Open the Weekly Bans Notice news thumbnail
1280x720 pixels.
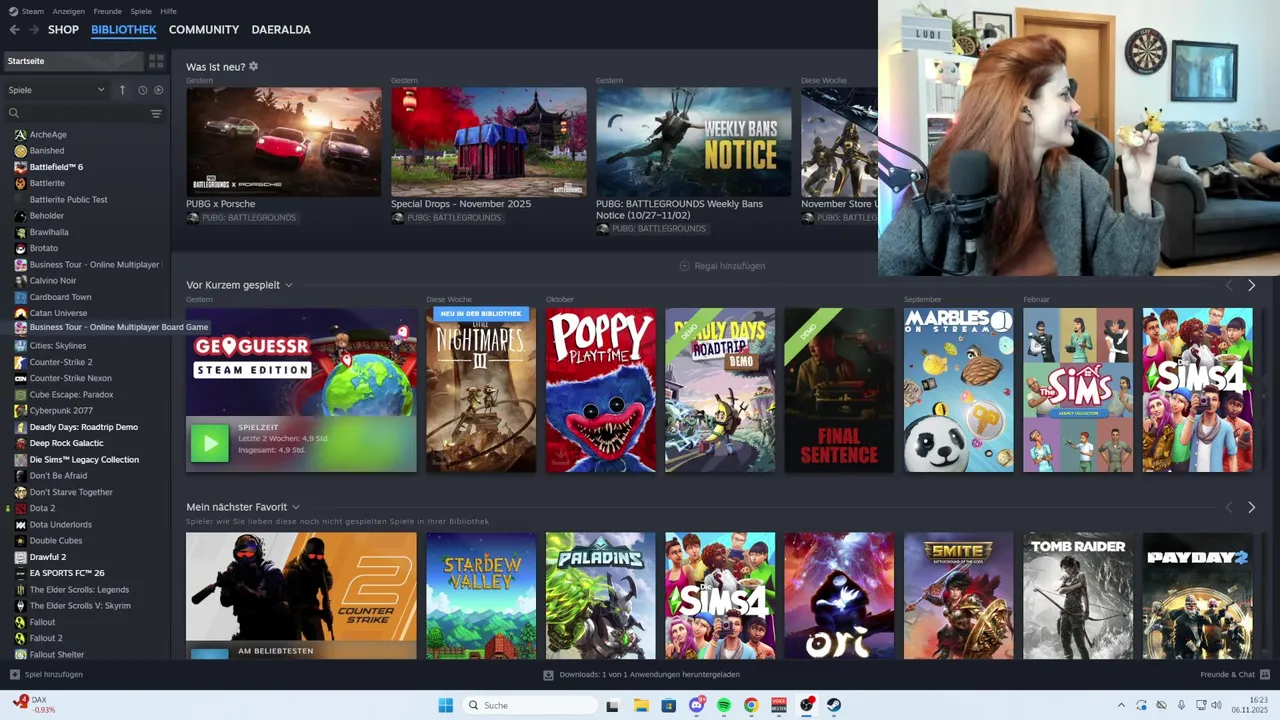click(693, 142)
